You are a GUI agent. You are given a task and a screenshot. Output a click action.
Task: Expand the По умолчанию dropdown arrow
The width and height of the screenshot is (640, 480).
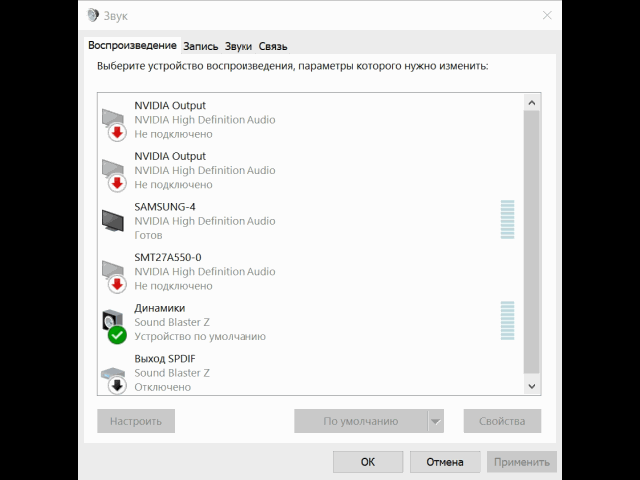pos(436,421)
